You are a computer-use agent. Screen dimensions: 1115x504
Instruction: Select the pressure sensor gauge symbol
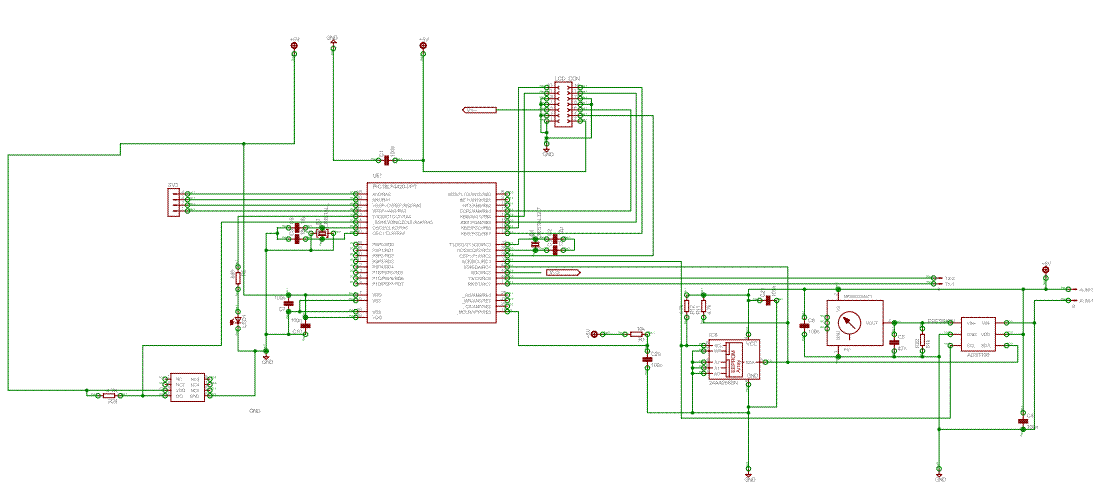point(854,323)
